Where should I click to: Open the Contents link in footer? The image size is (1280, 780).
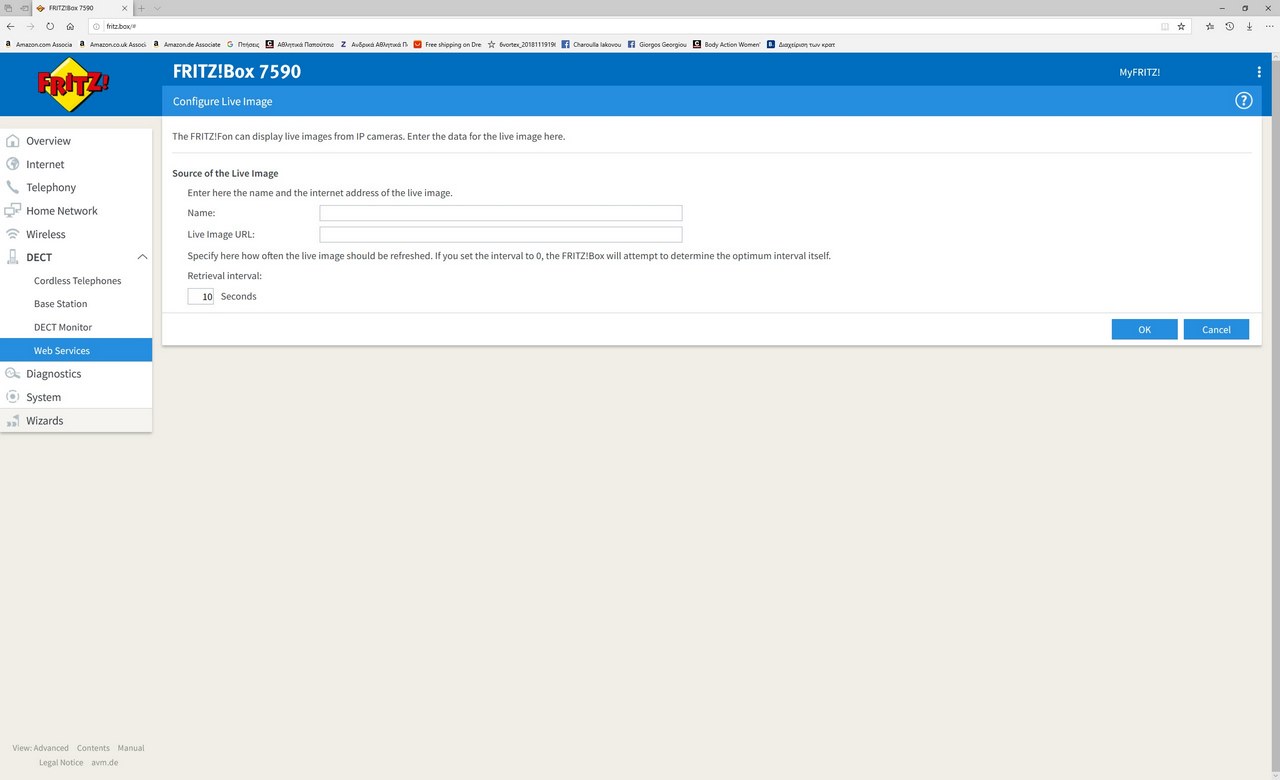[93, 748]
